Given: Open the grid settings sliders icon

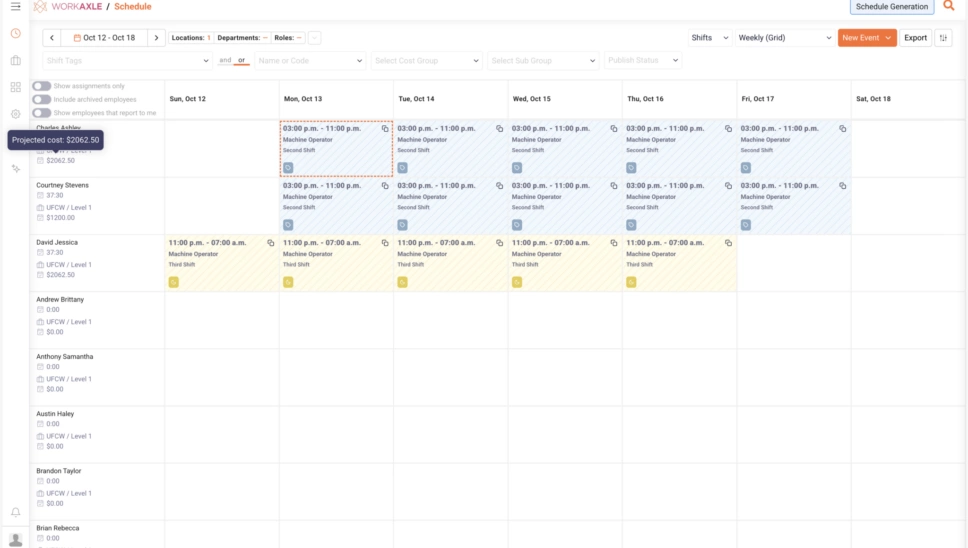Looking at the screenshot, I should point(943,38).
